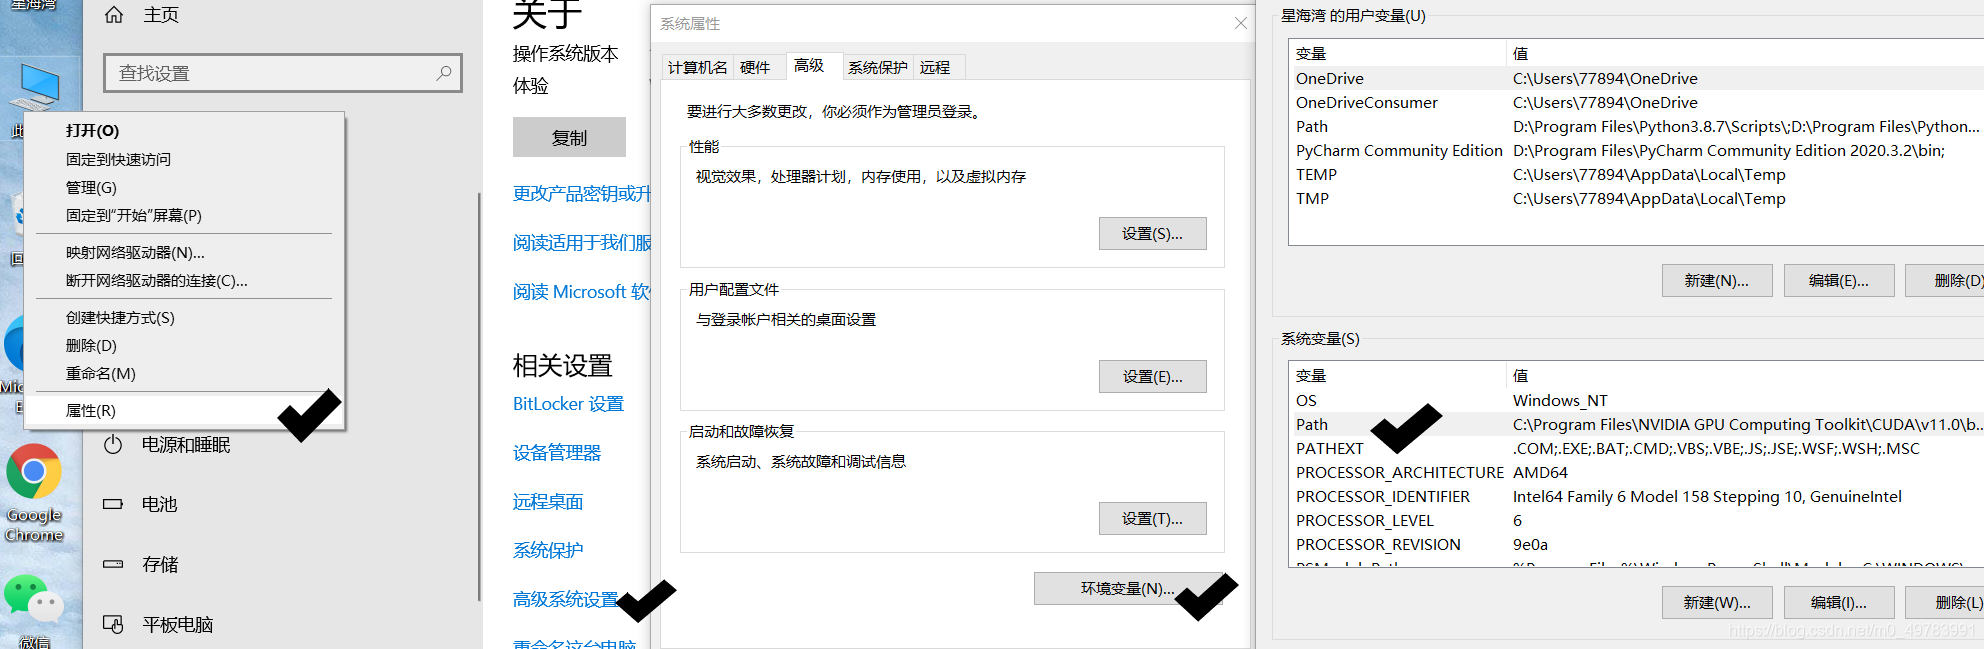Select PROCESSOR_LEVEL system variable row
The width and height of the screenshot is (1984, 649).
point(1637,520)
